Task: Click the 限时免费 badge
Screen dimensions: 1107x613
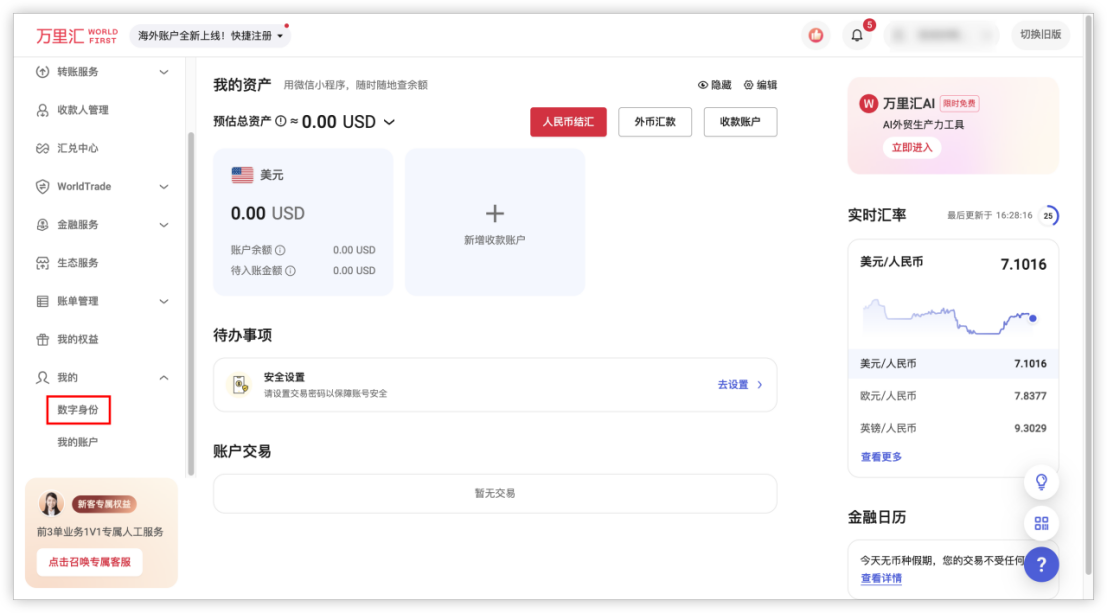Action: point(959,104)
